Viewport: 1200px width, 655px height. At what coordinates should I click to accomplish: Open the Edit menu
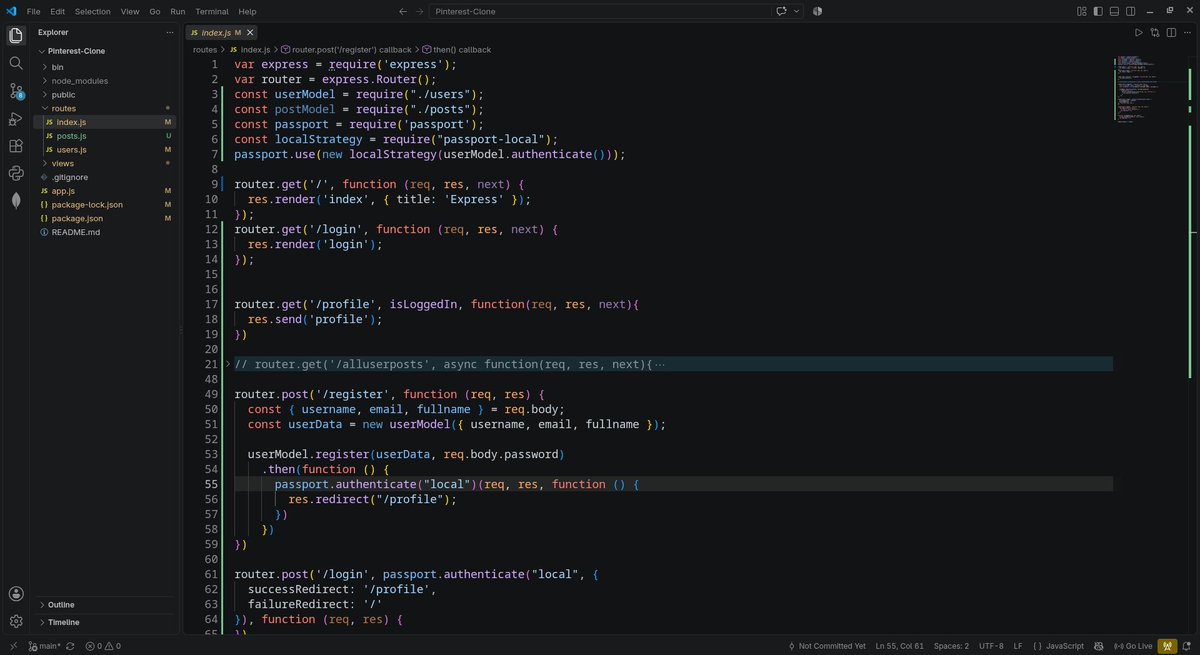[58, 11]
